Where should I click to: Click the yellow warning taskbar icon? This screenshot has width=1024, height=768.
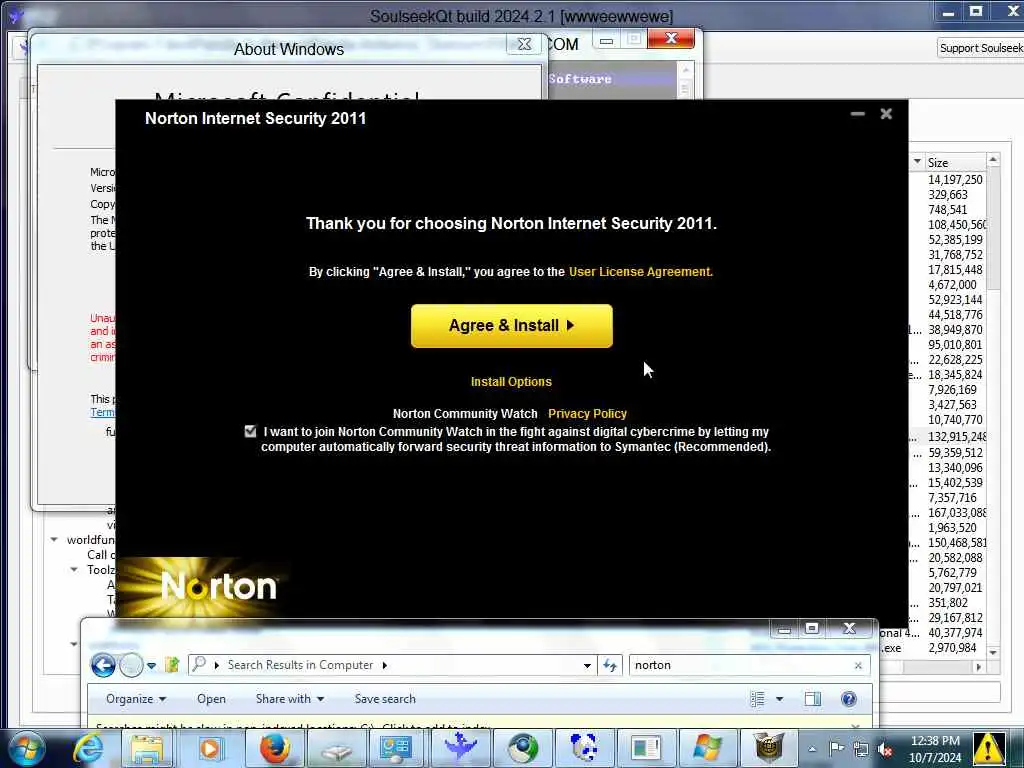[989, 748]
